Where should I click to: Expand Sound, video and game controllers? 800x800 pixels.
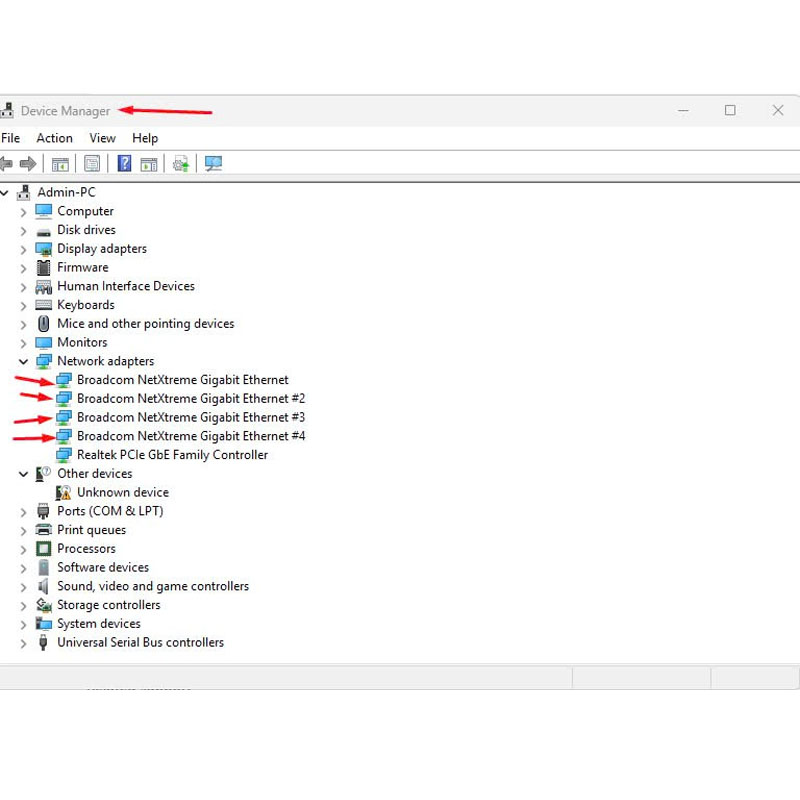pos(23,588)
